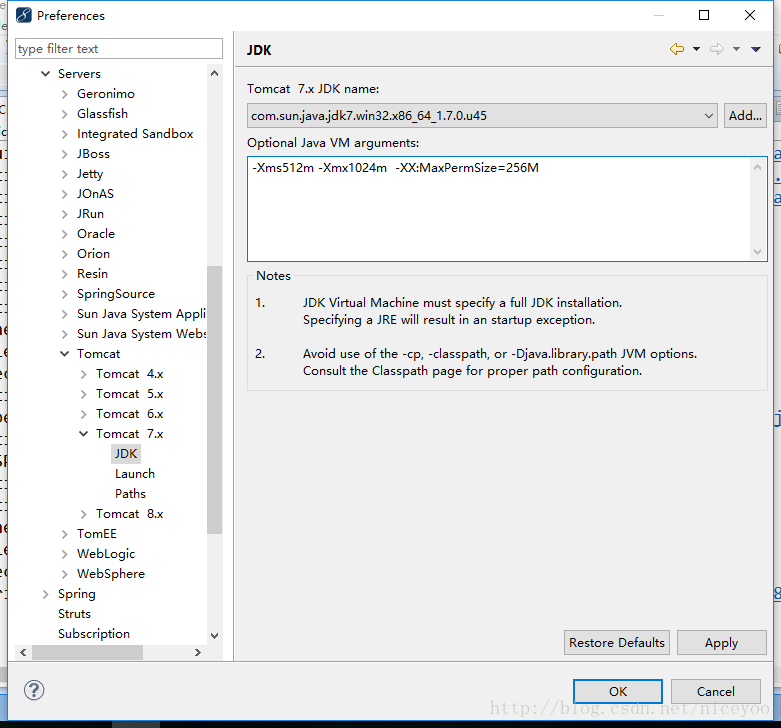Select the JDK tree item
The height and width of the screenshot is (728, 781).
[126, 454]
